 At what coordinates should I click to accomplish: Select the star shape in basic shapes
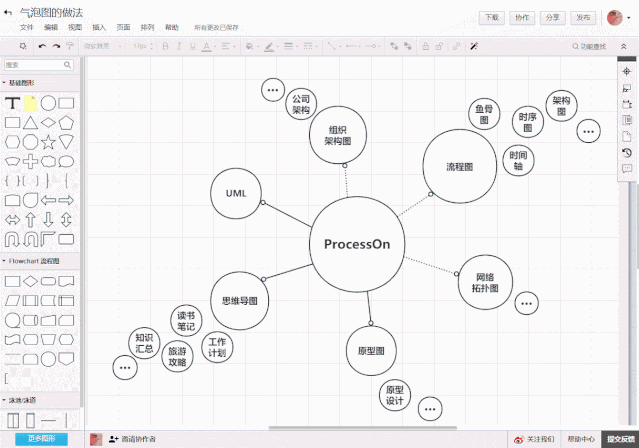pos(48,142)
